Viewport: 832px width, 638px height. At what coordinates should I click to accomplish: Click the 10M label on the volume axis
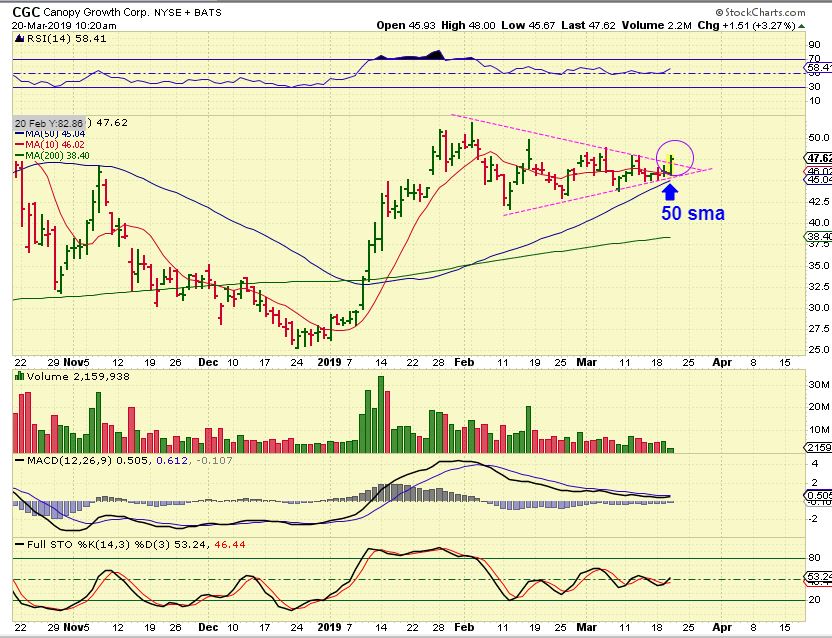(x=819, y=429)
